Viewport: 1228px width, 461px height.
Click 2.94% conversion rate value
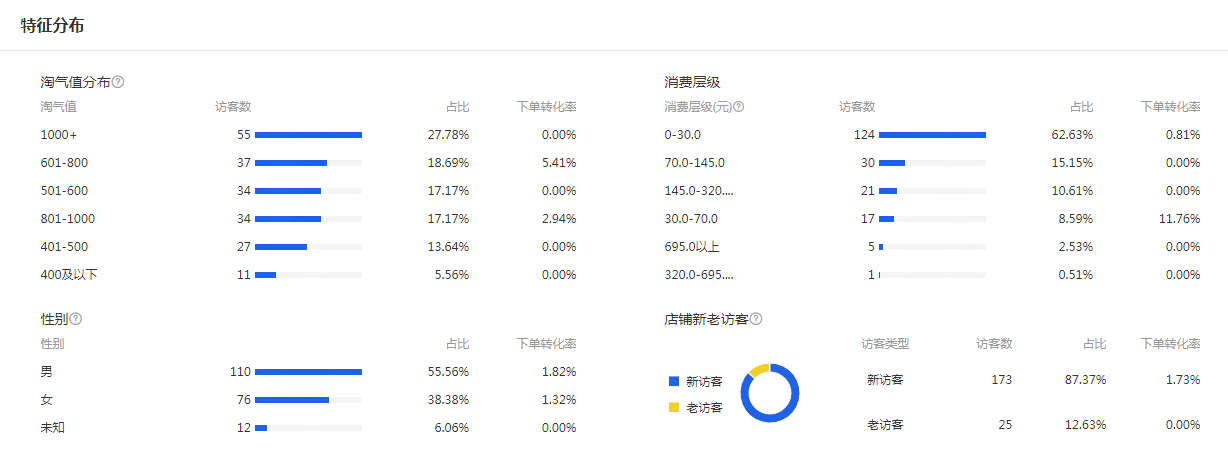(x=558, y=218)
